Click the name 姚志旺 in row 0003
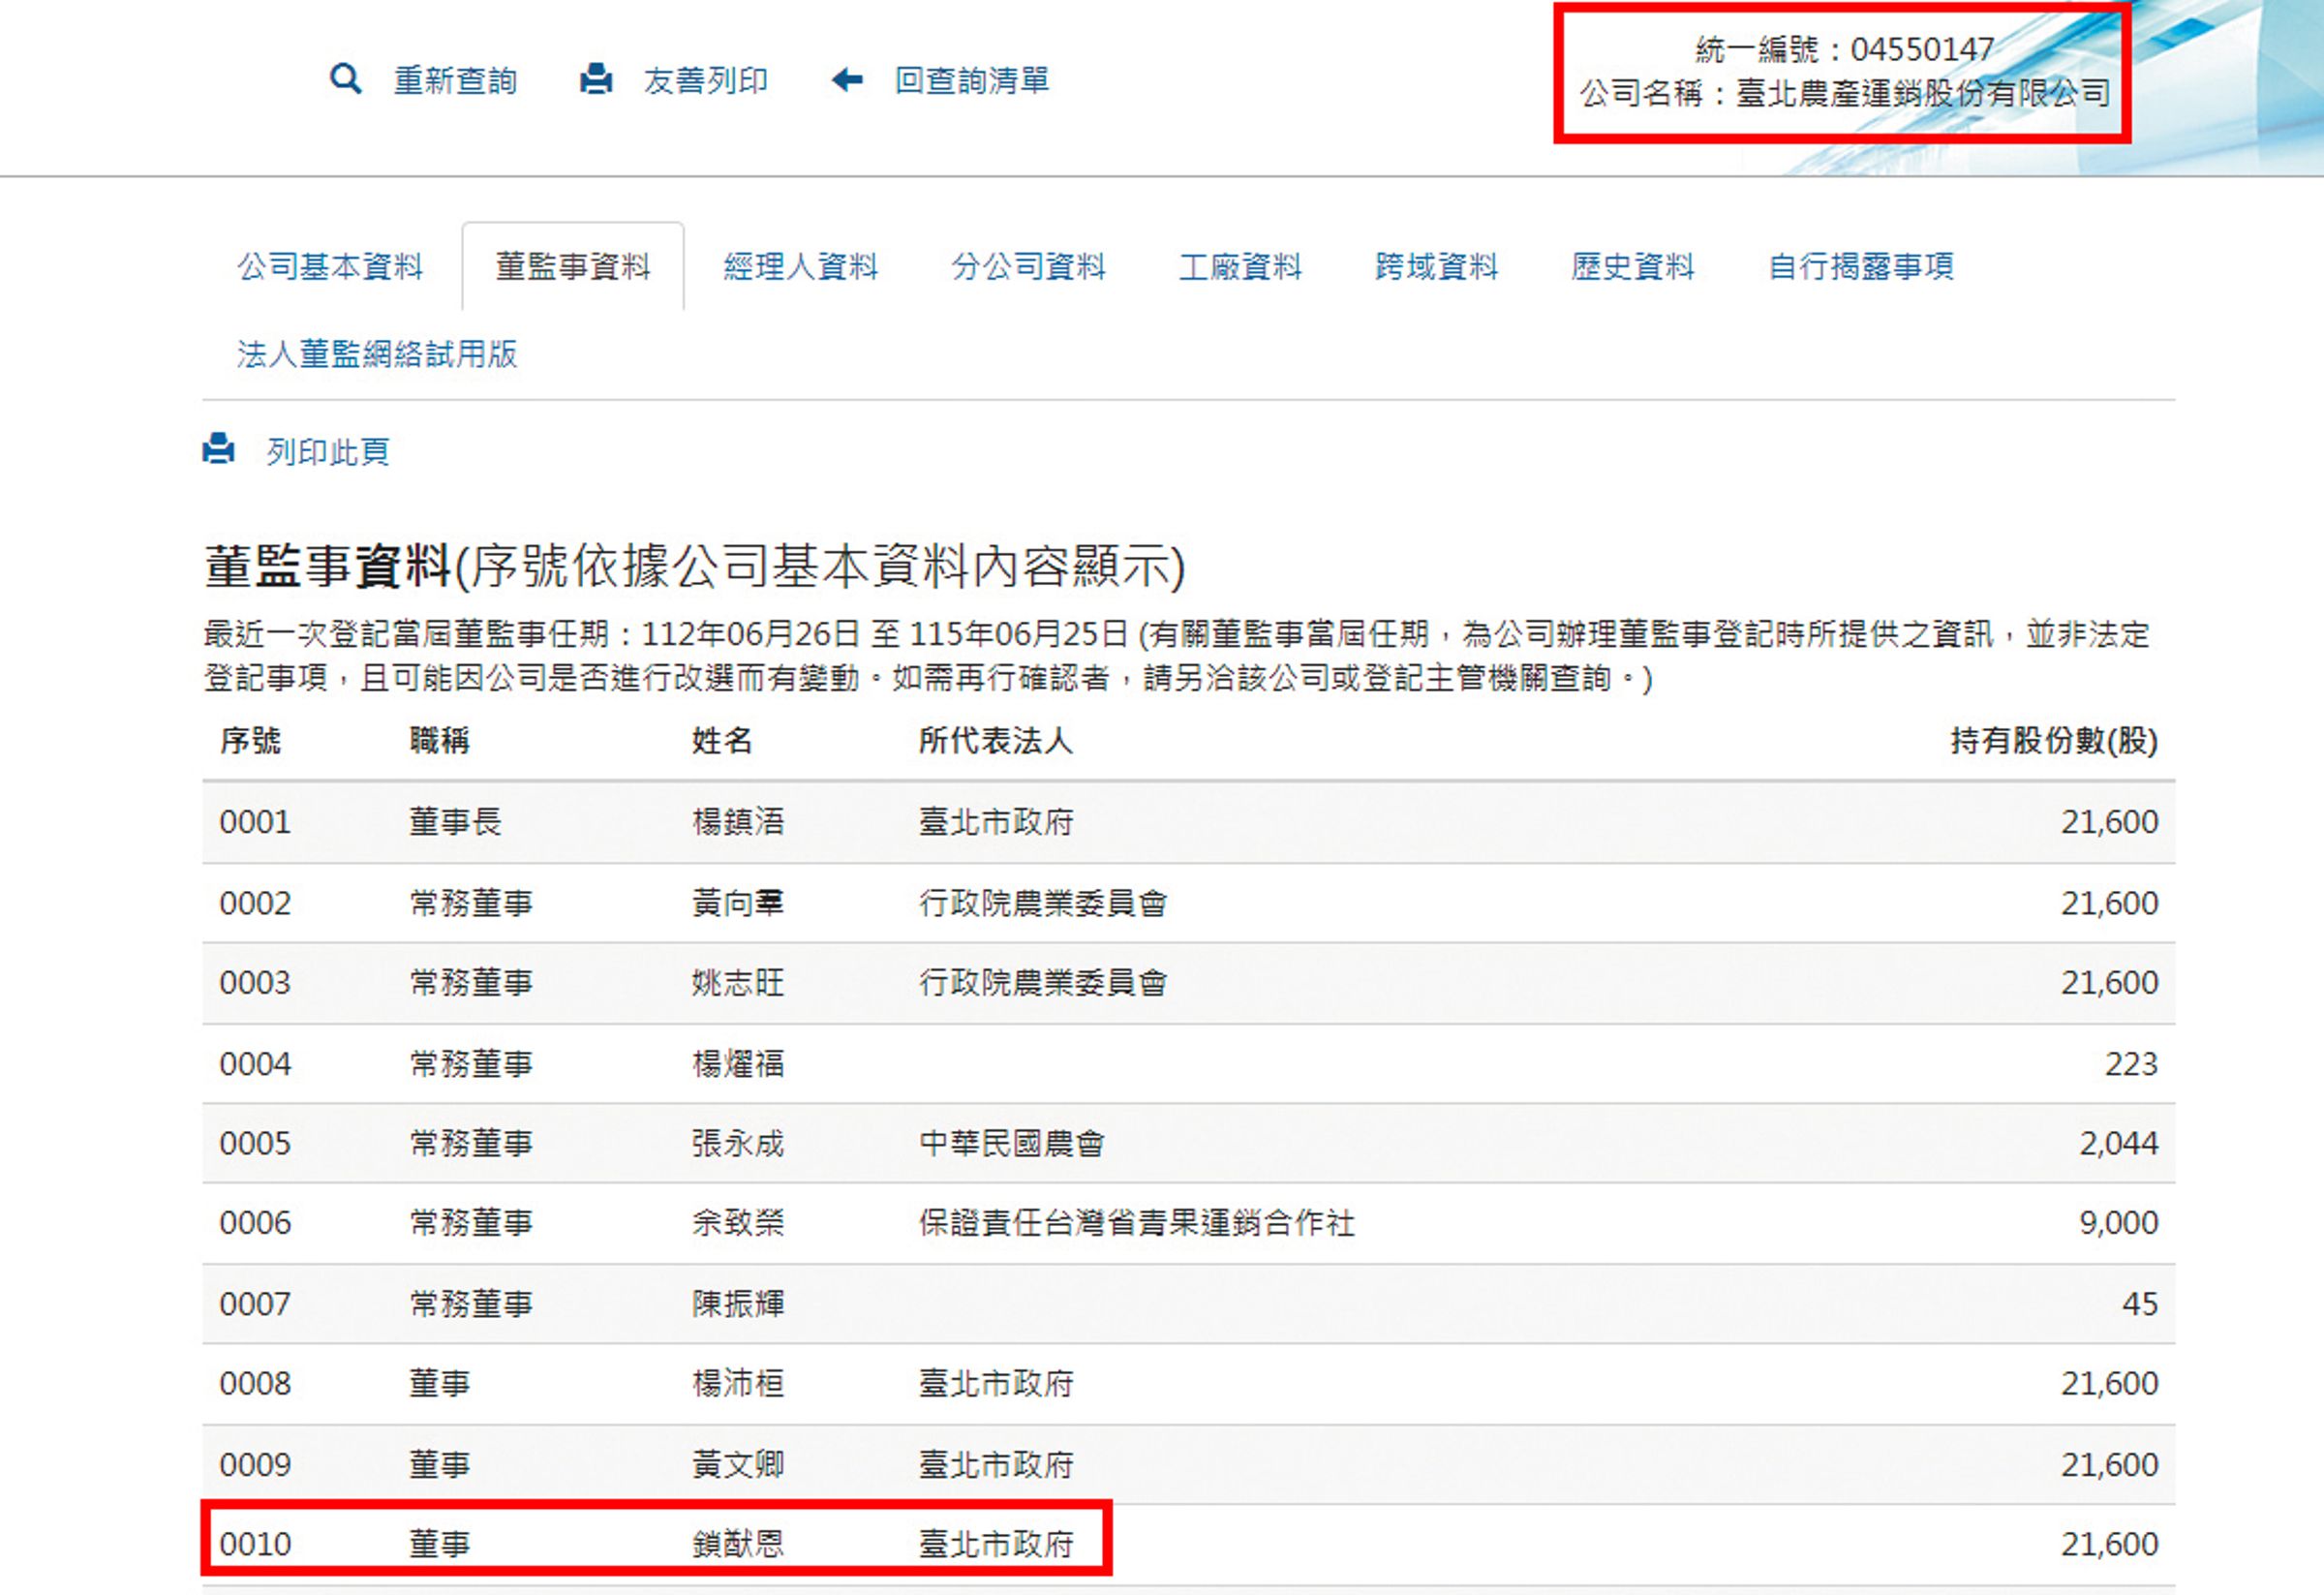The height and width of the screenshot is (1595, 2324). 738,983
